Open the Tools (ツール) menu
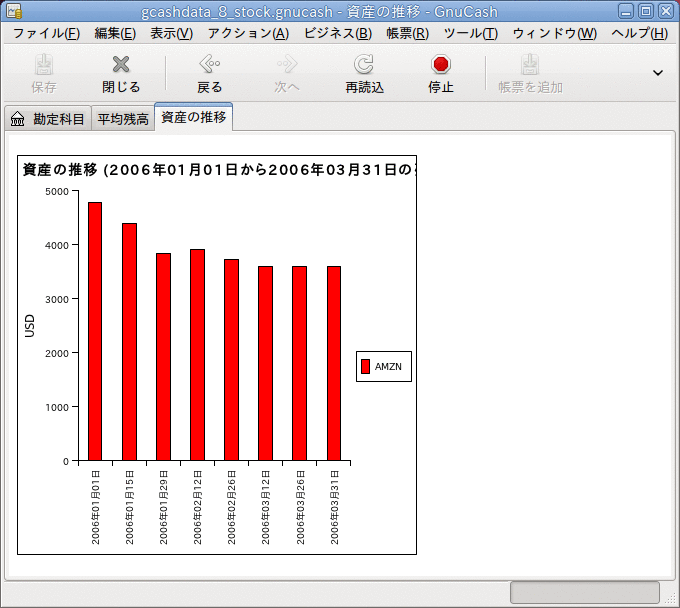Screen dimensions: 680x608 coord(470,33)
